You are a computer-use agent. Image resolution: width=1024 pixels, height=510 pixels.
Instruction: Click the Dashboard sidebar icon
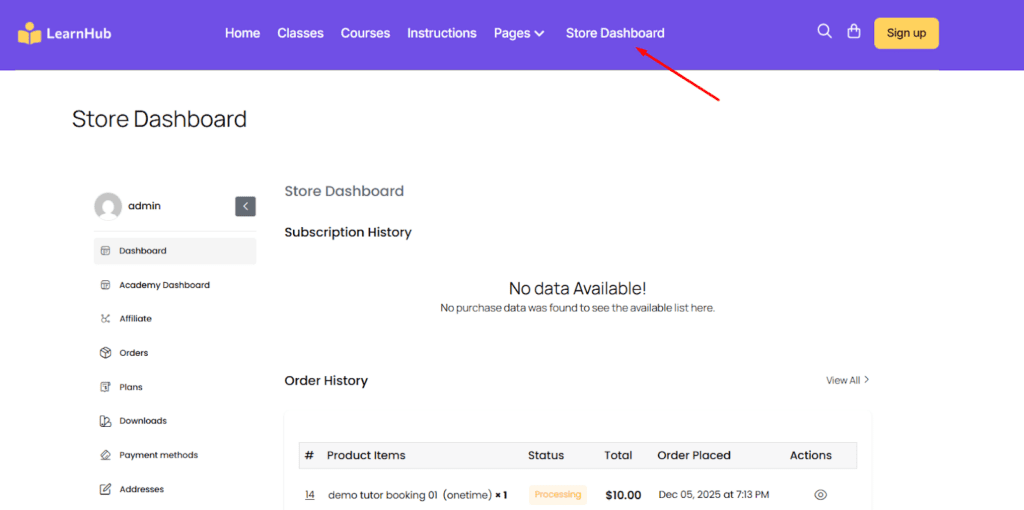pyautogui.click(x=105, y=251)
